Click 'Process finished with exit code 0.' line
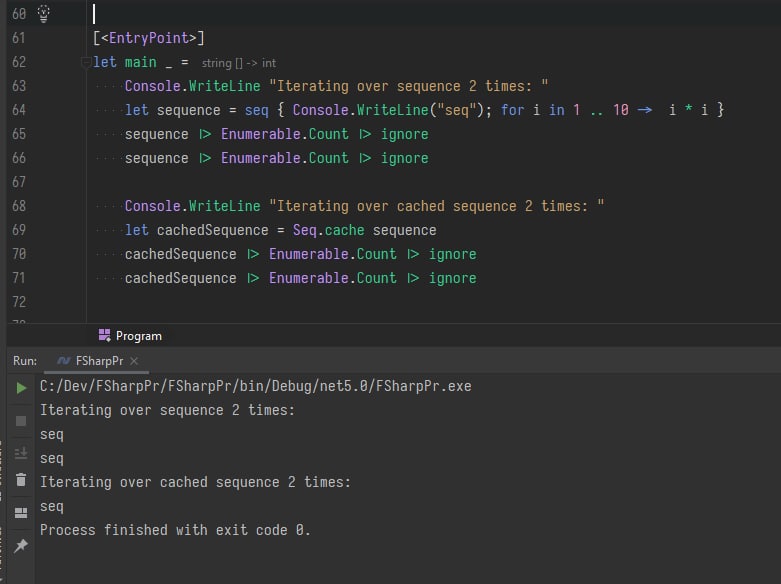The image size is (781, 584). pyautogui.click(x=175, y=530)
